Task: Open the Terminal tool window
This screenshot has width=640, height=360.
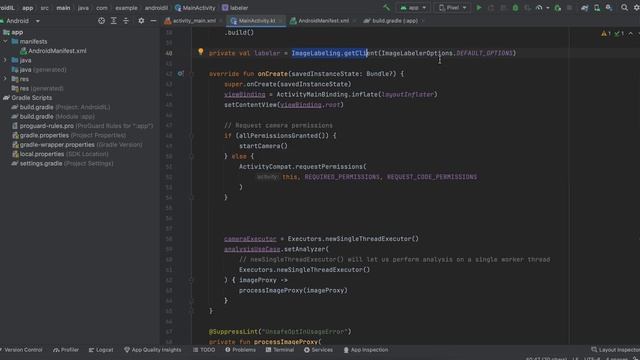Action: (x=280, y=350)
